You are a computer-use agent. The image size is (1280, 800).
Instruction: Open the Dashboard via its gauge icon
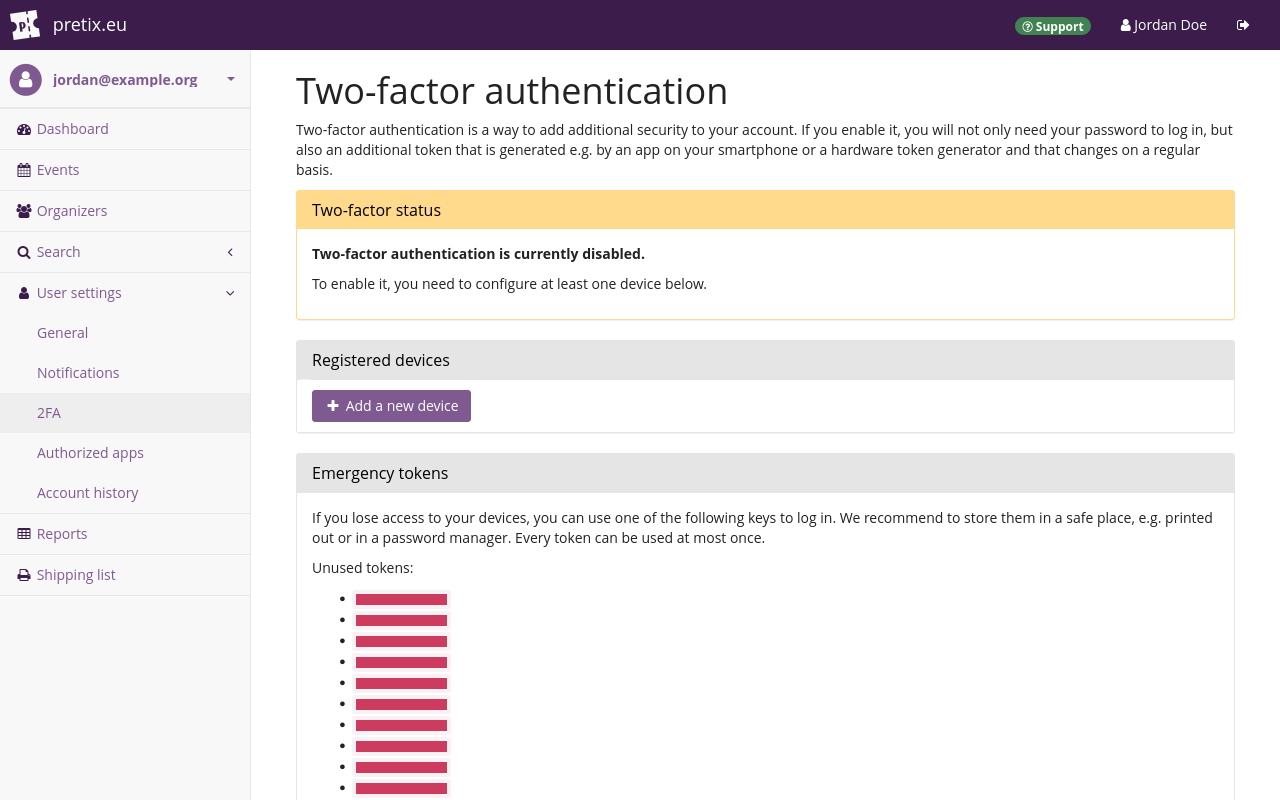click(22, 128)
